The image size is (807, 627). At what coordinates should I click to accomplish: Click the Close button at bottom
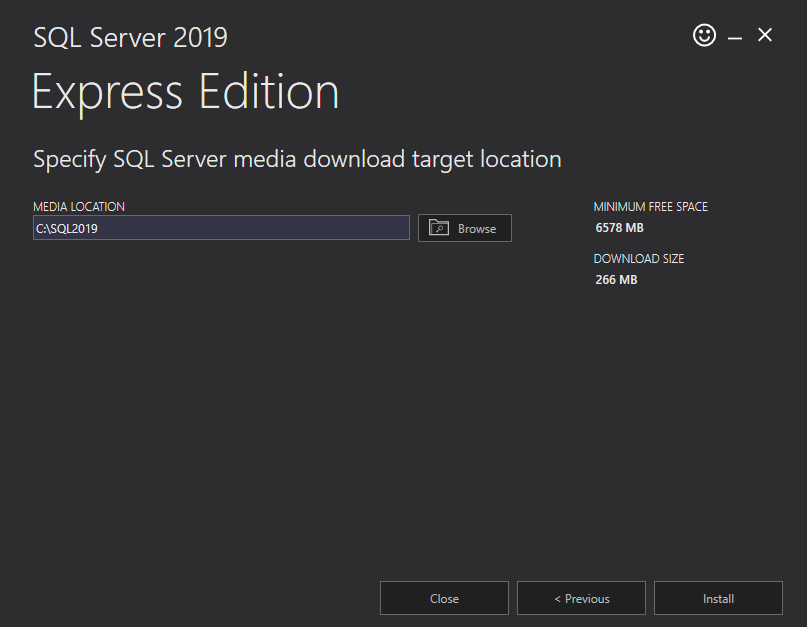pyautogui.click(x=444, y=598)
